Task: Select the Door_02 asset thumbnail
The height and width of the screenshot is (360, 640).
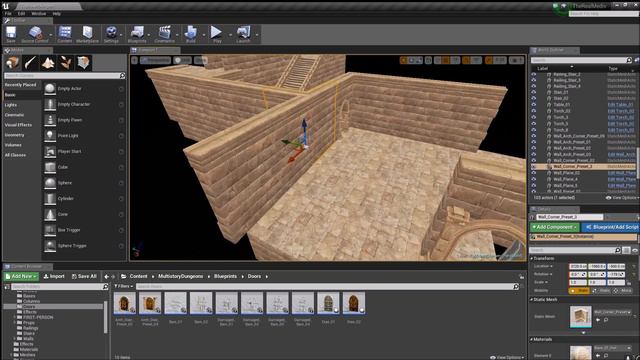Action: click(x=353, y=303)
